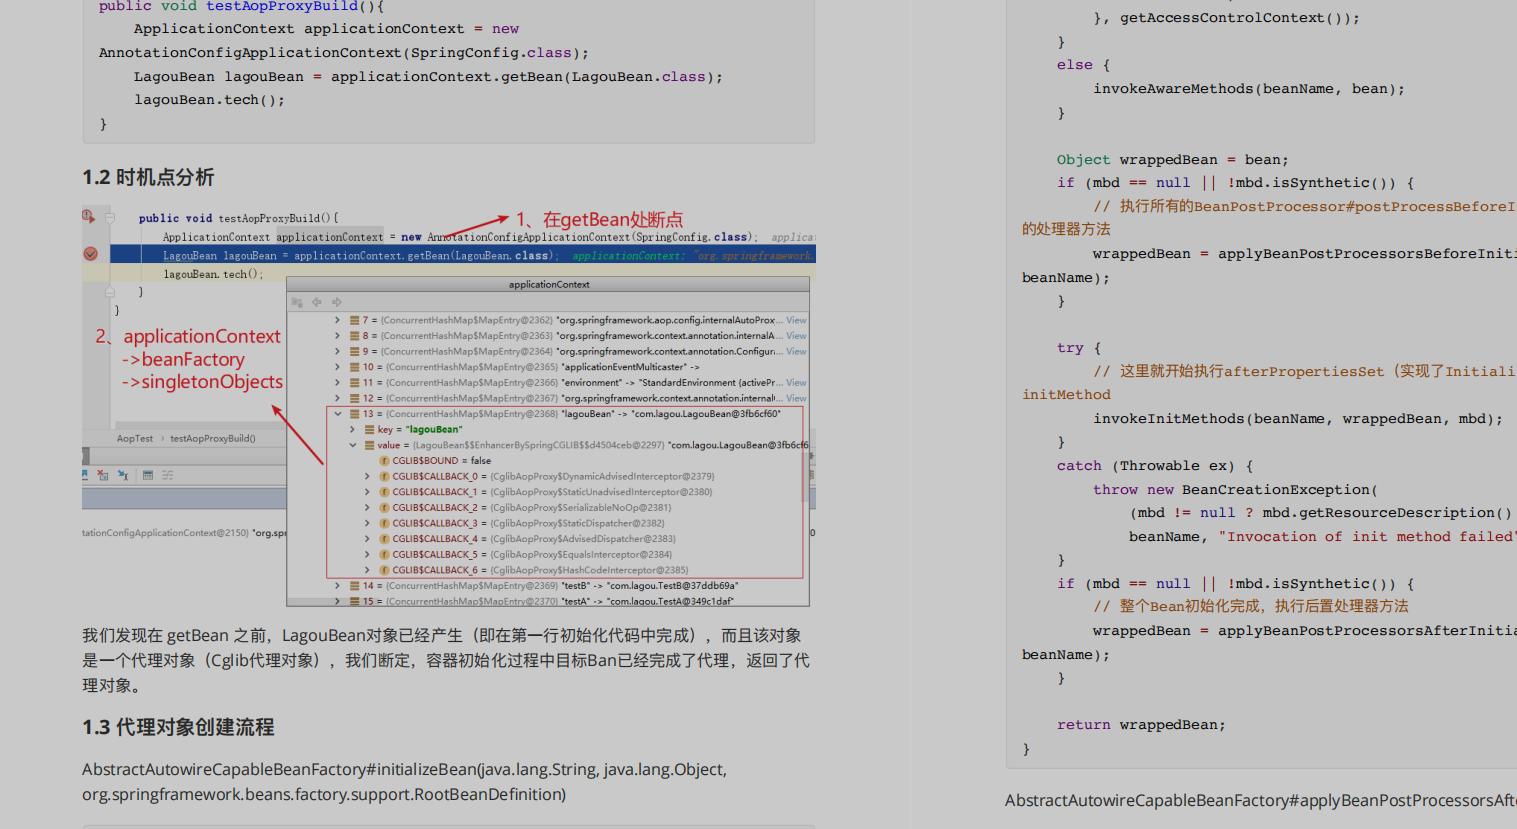Expand CGLIB$CALLBACK_6 HashCodeInterceptor

coord(368,570)
